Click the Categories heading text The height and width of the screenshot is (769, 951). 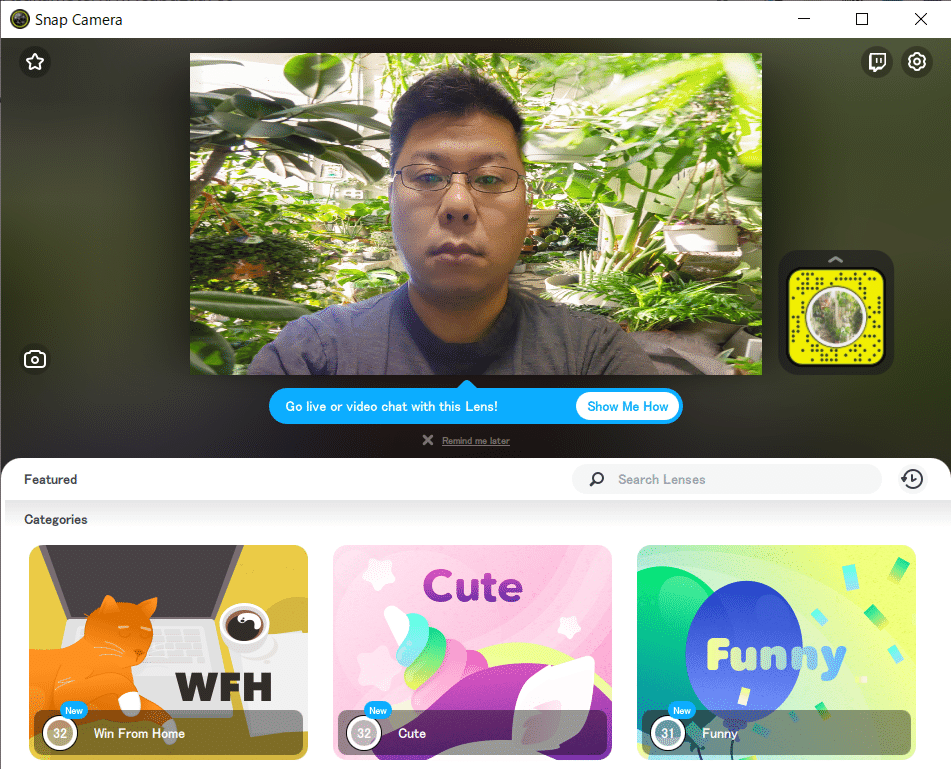click(x=56, y=520)
